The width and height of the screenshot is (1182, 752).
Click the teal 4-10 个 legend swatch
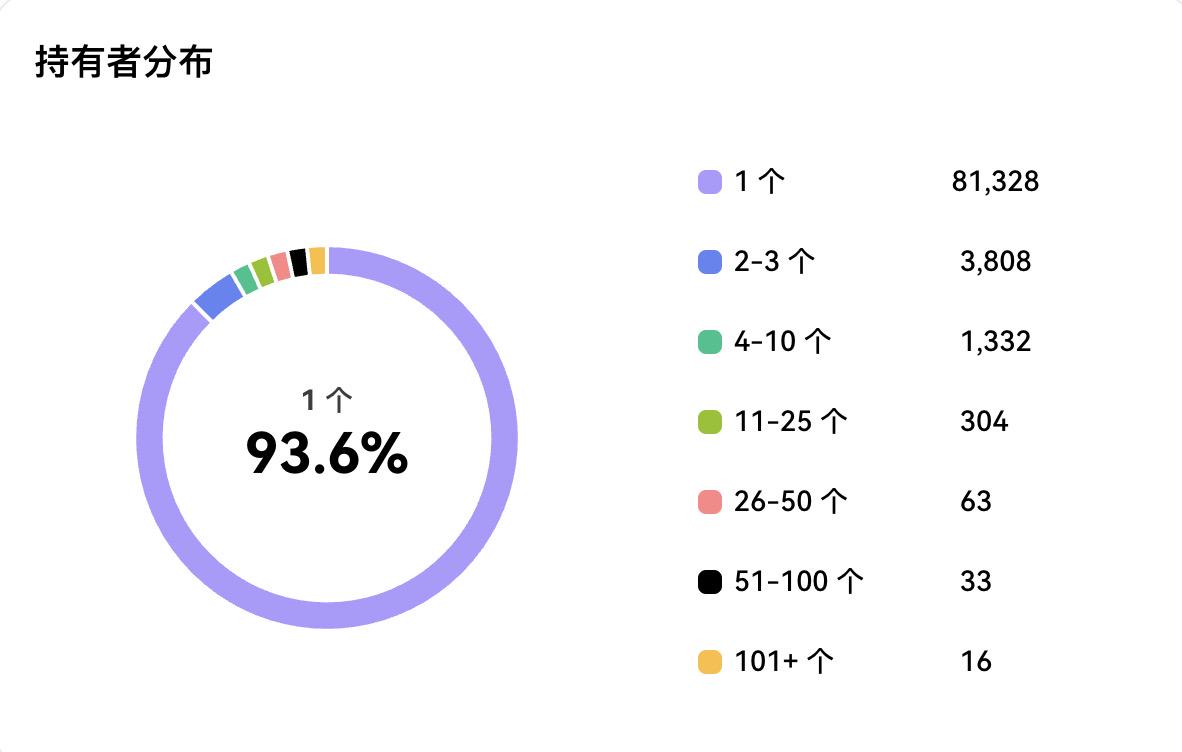click(x=709, y=342)
